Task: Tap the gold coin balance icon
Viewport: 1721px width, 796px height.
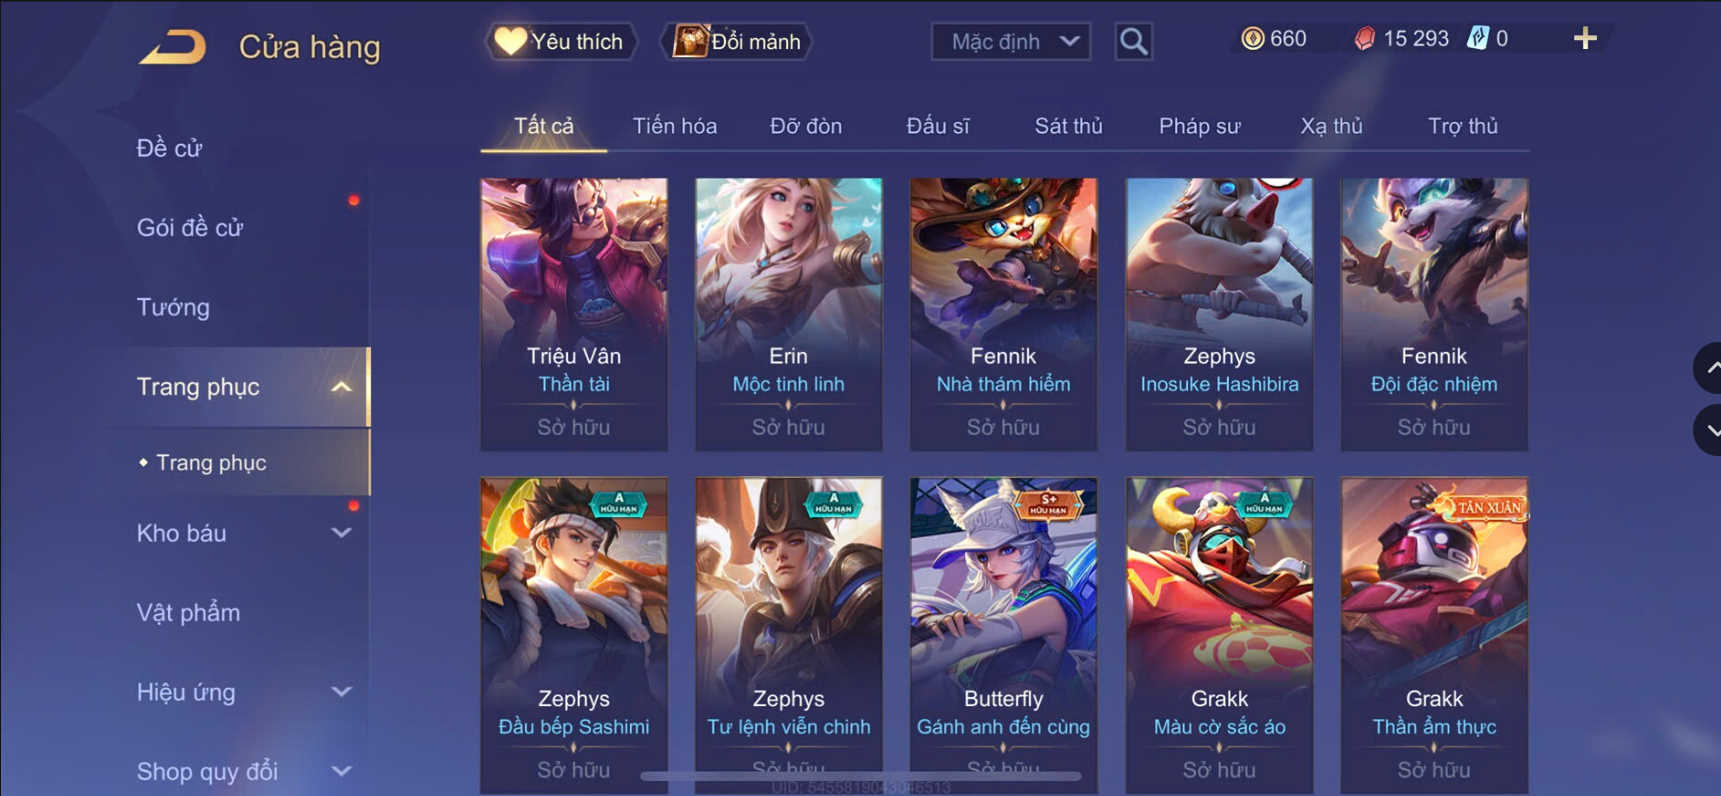Action: pyautogui.click(x=1252, y=39)
